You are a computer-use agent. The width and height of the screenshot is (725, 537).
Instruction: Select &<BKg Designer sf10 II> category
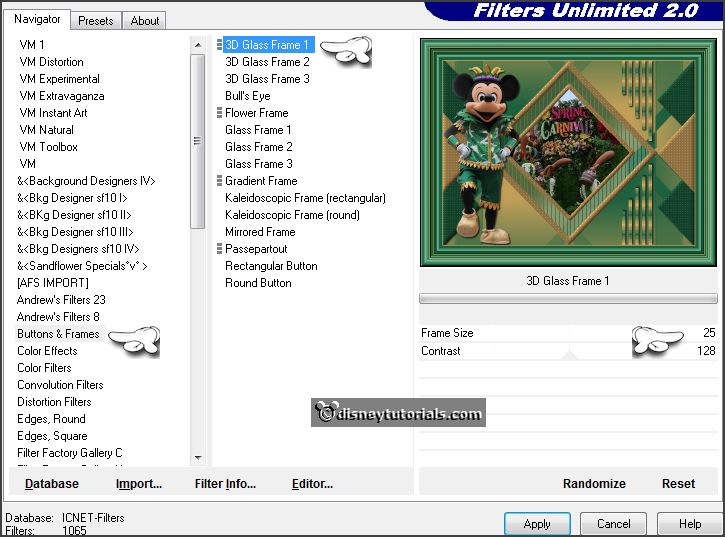pos(74,215)
